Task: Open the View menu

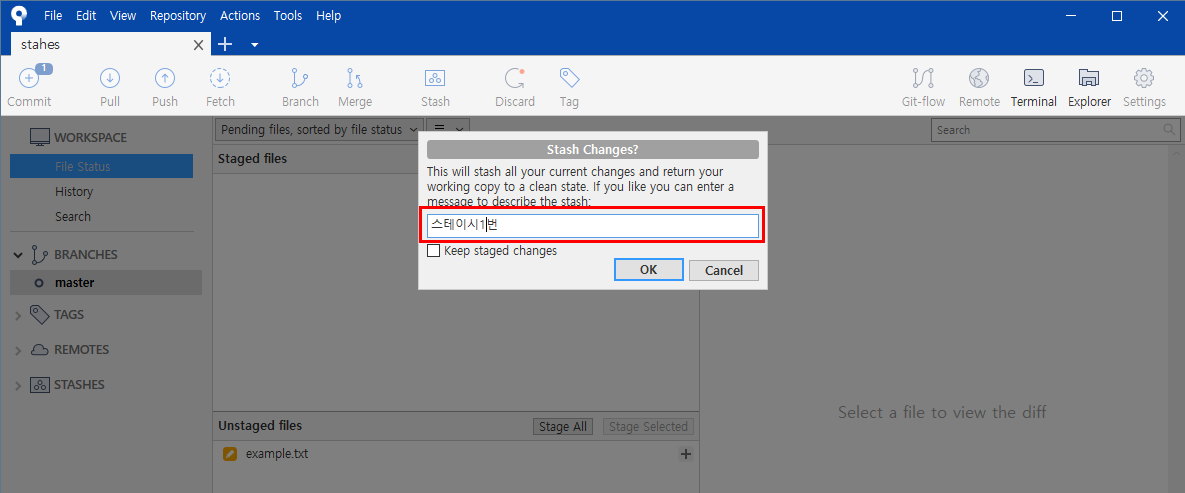Action: (x=122, y=15)
